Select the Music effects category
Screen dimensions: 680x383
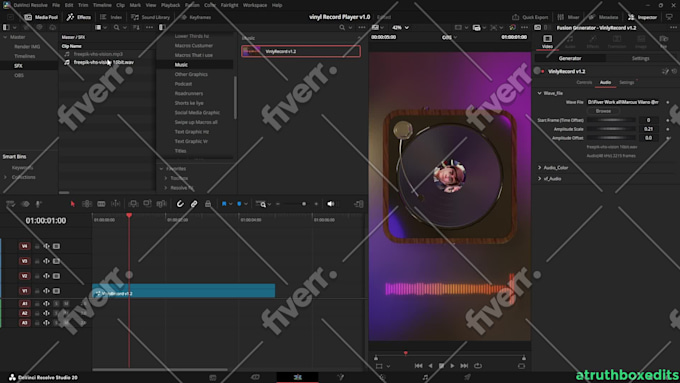pyautogui.click(x=181, y=65)
